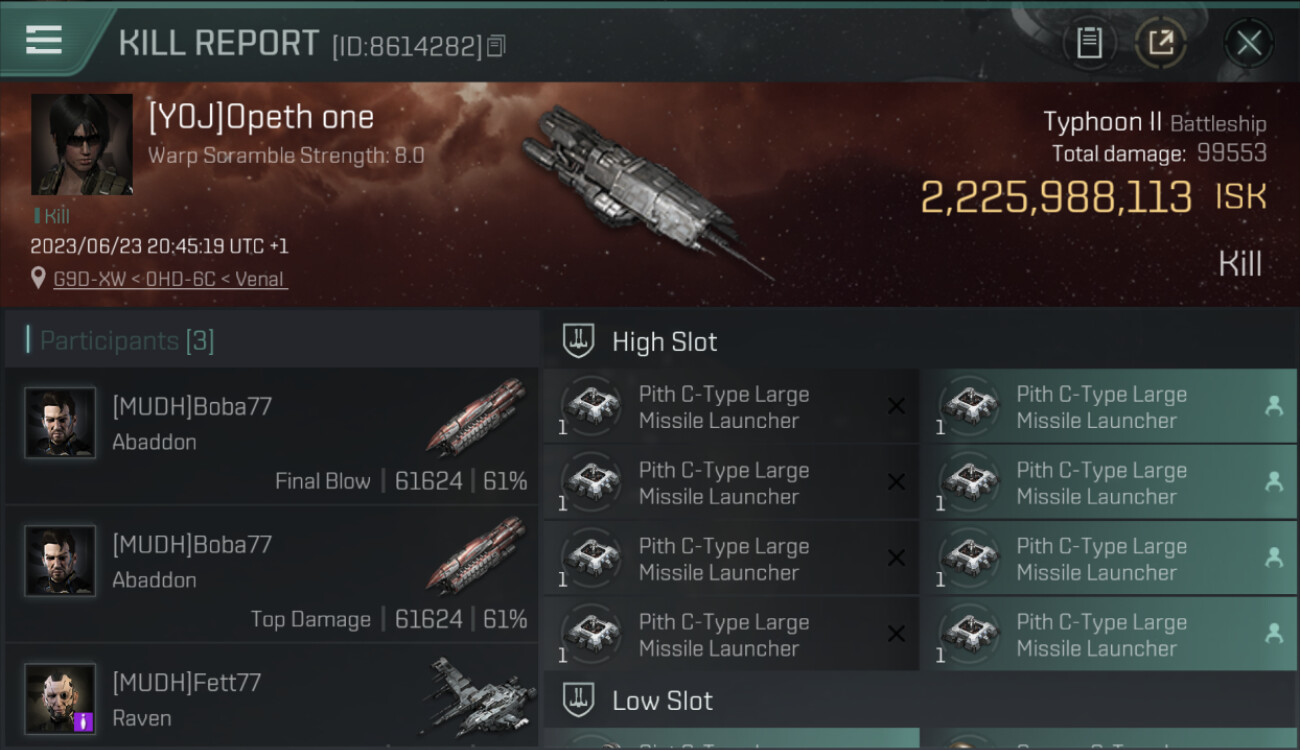The image size is (1300, 750).
Task: Select Boba77's Top Damage entry
Action: click(x=271, y=575)
